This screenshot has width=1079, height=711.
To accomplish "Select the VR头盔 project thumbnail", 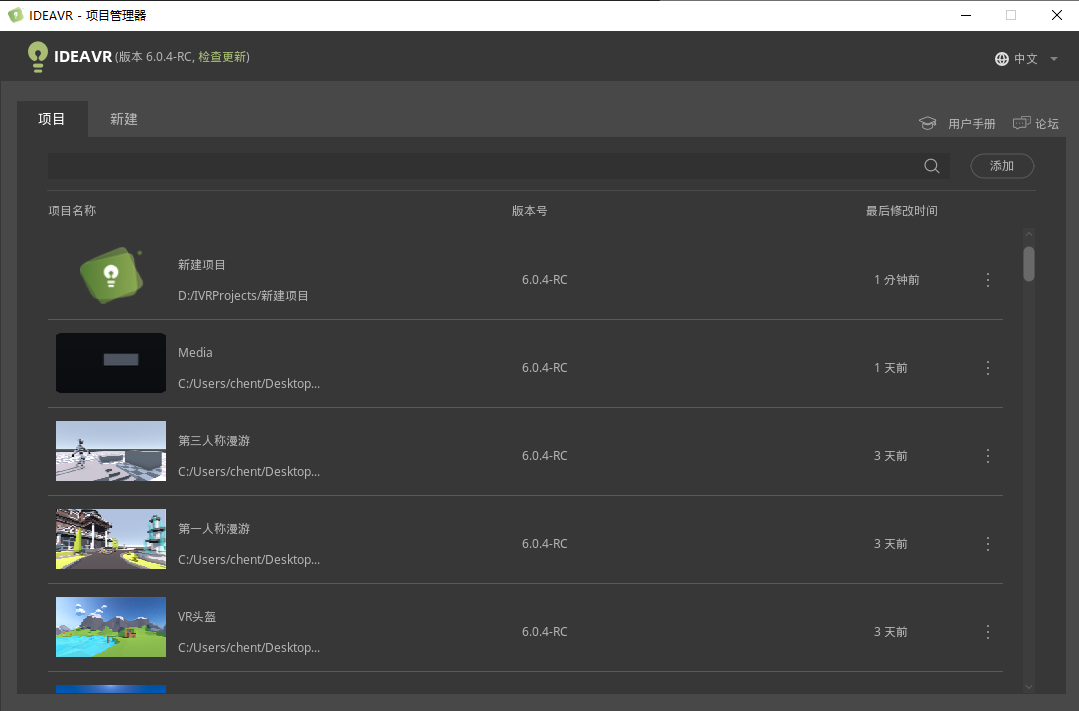I will (111, 627).
